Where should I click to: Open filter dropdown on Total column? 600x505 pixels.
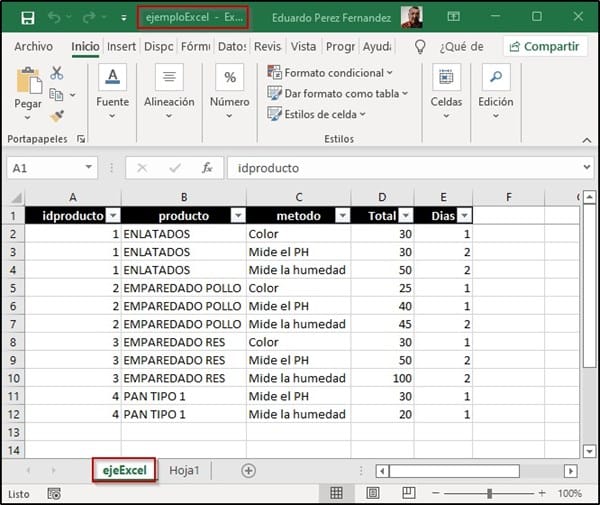coord(406,216)
